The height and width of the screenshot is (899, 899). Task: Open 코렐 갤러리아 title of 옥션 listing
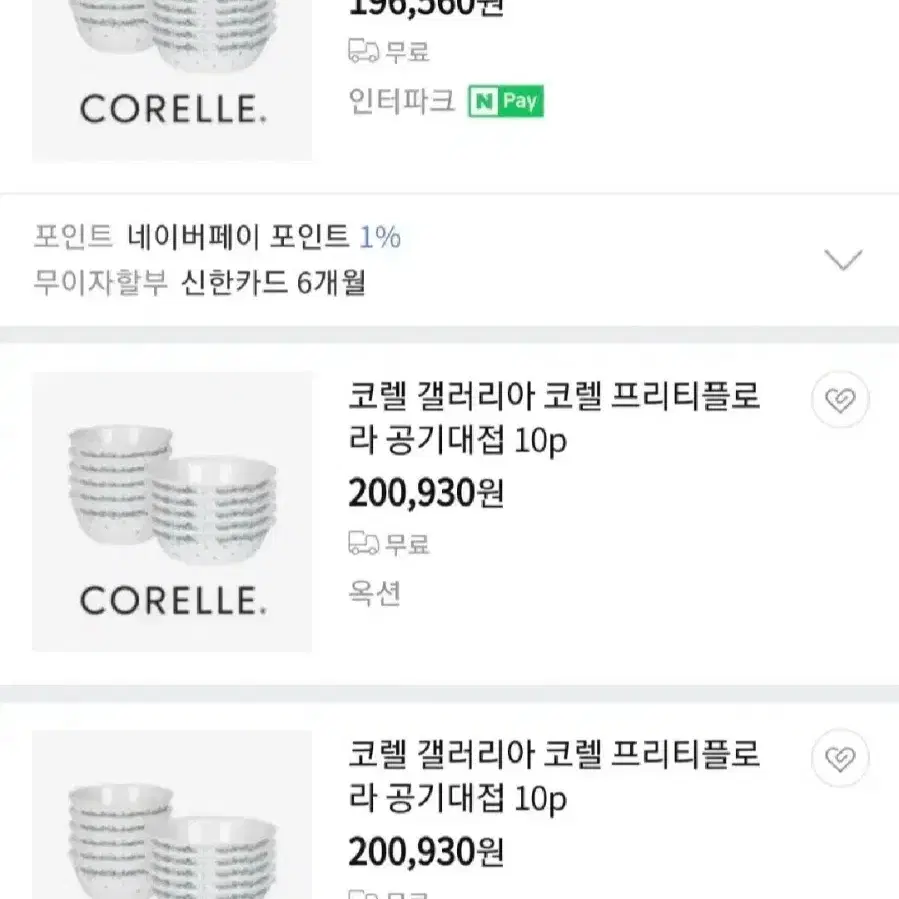point(554,418)
